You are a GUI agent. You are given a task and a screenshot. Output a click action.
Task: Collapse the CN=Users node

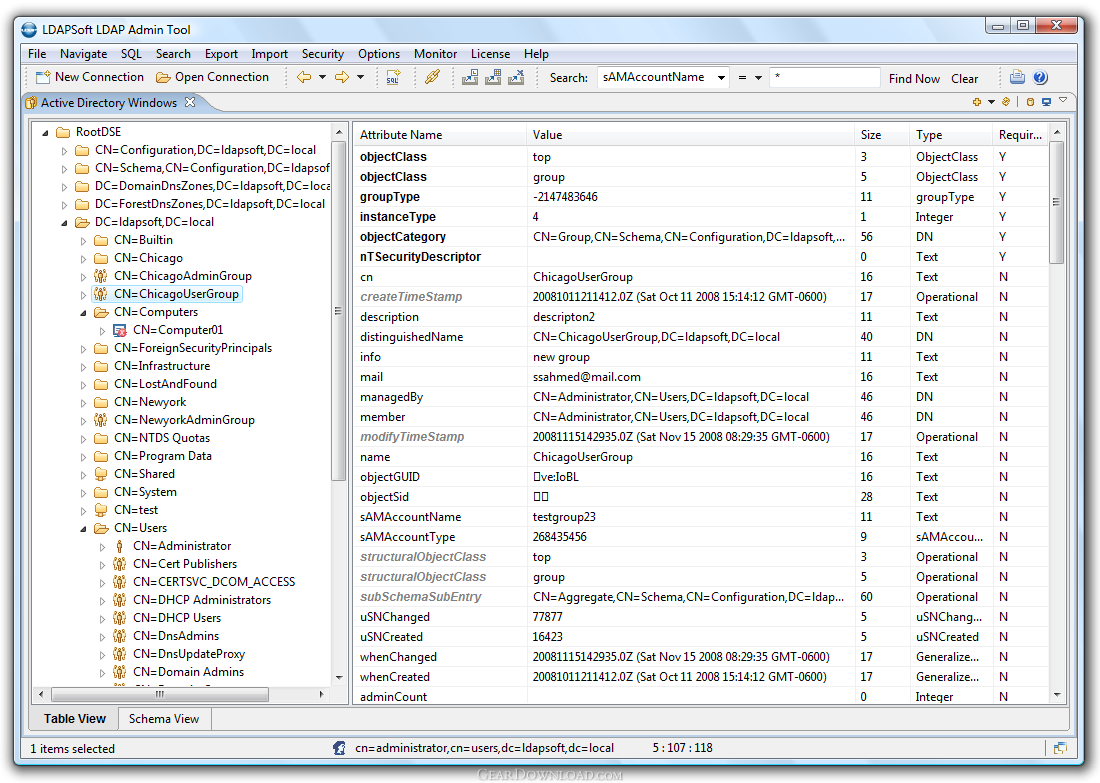(x=83, y=528)
